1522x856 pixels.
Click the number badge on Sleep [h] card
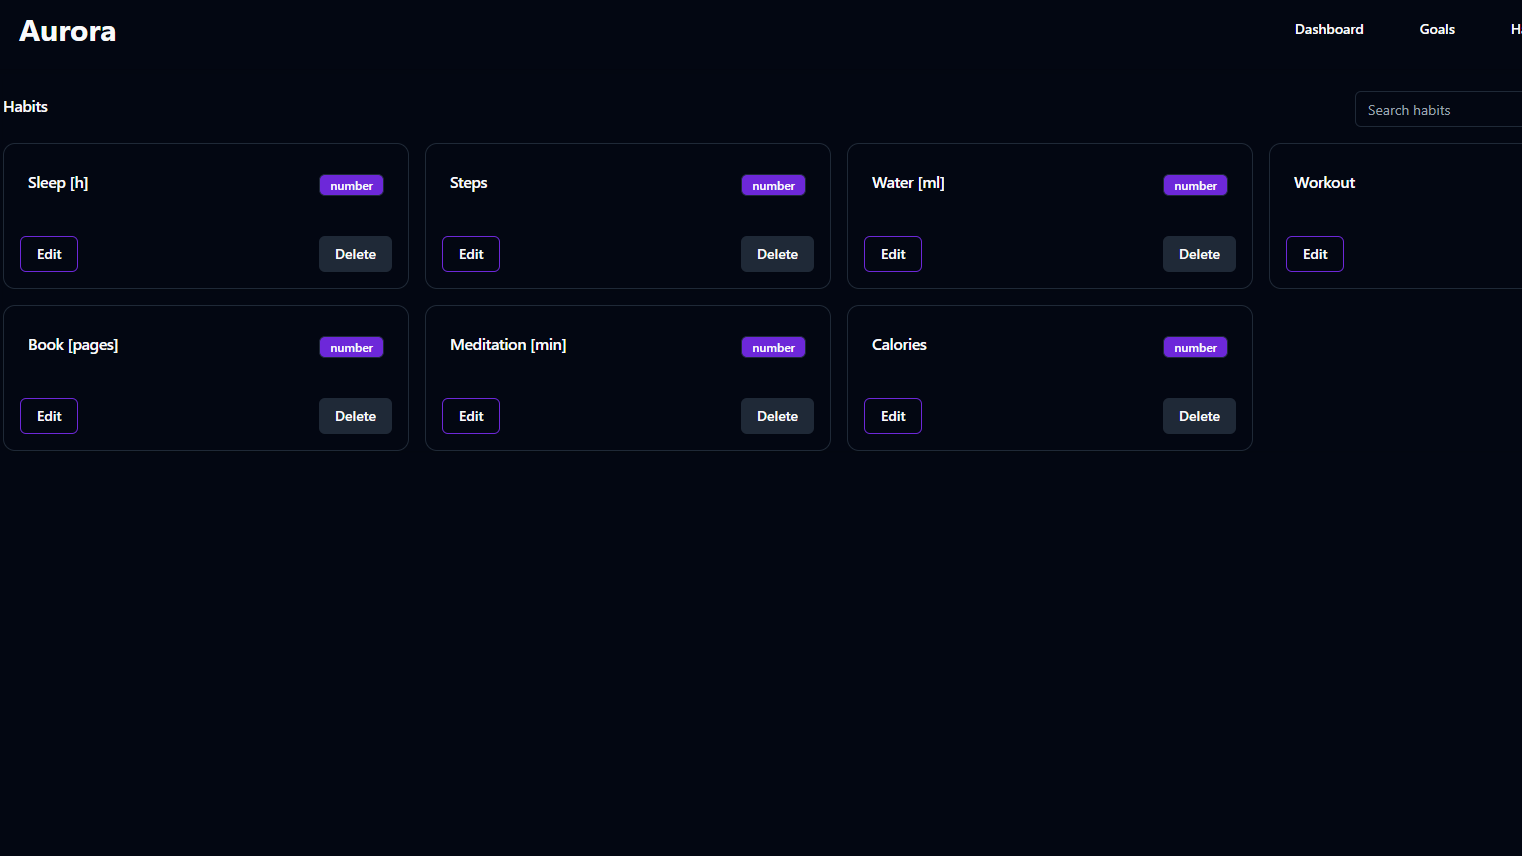coord(351,185)
